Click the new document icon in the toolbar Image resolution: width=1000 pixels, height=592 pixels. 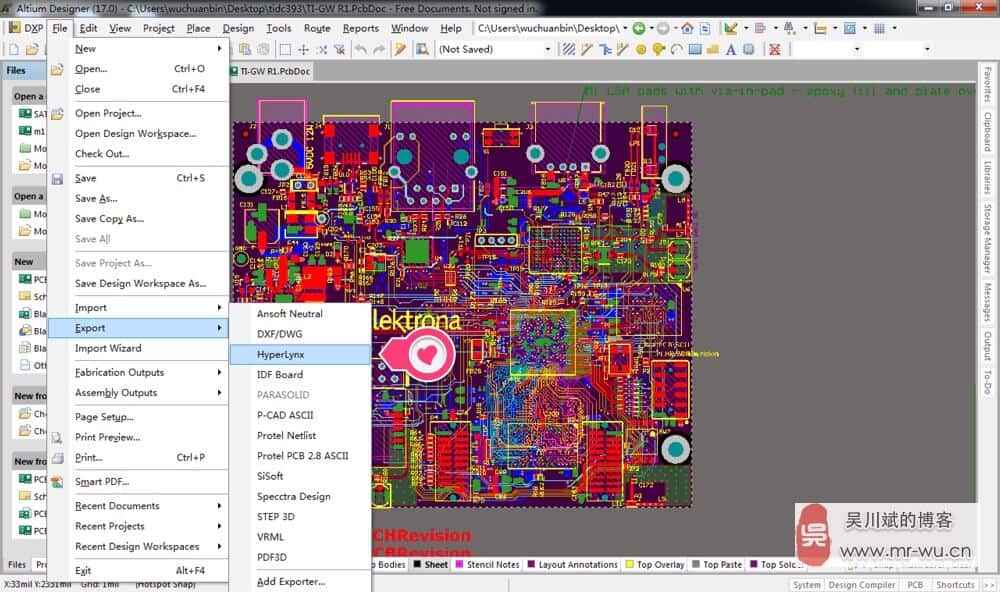pyautogui.click(x=13, y=49)
